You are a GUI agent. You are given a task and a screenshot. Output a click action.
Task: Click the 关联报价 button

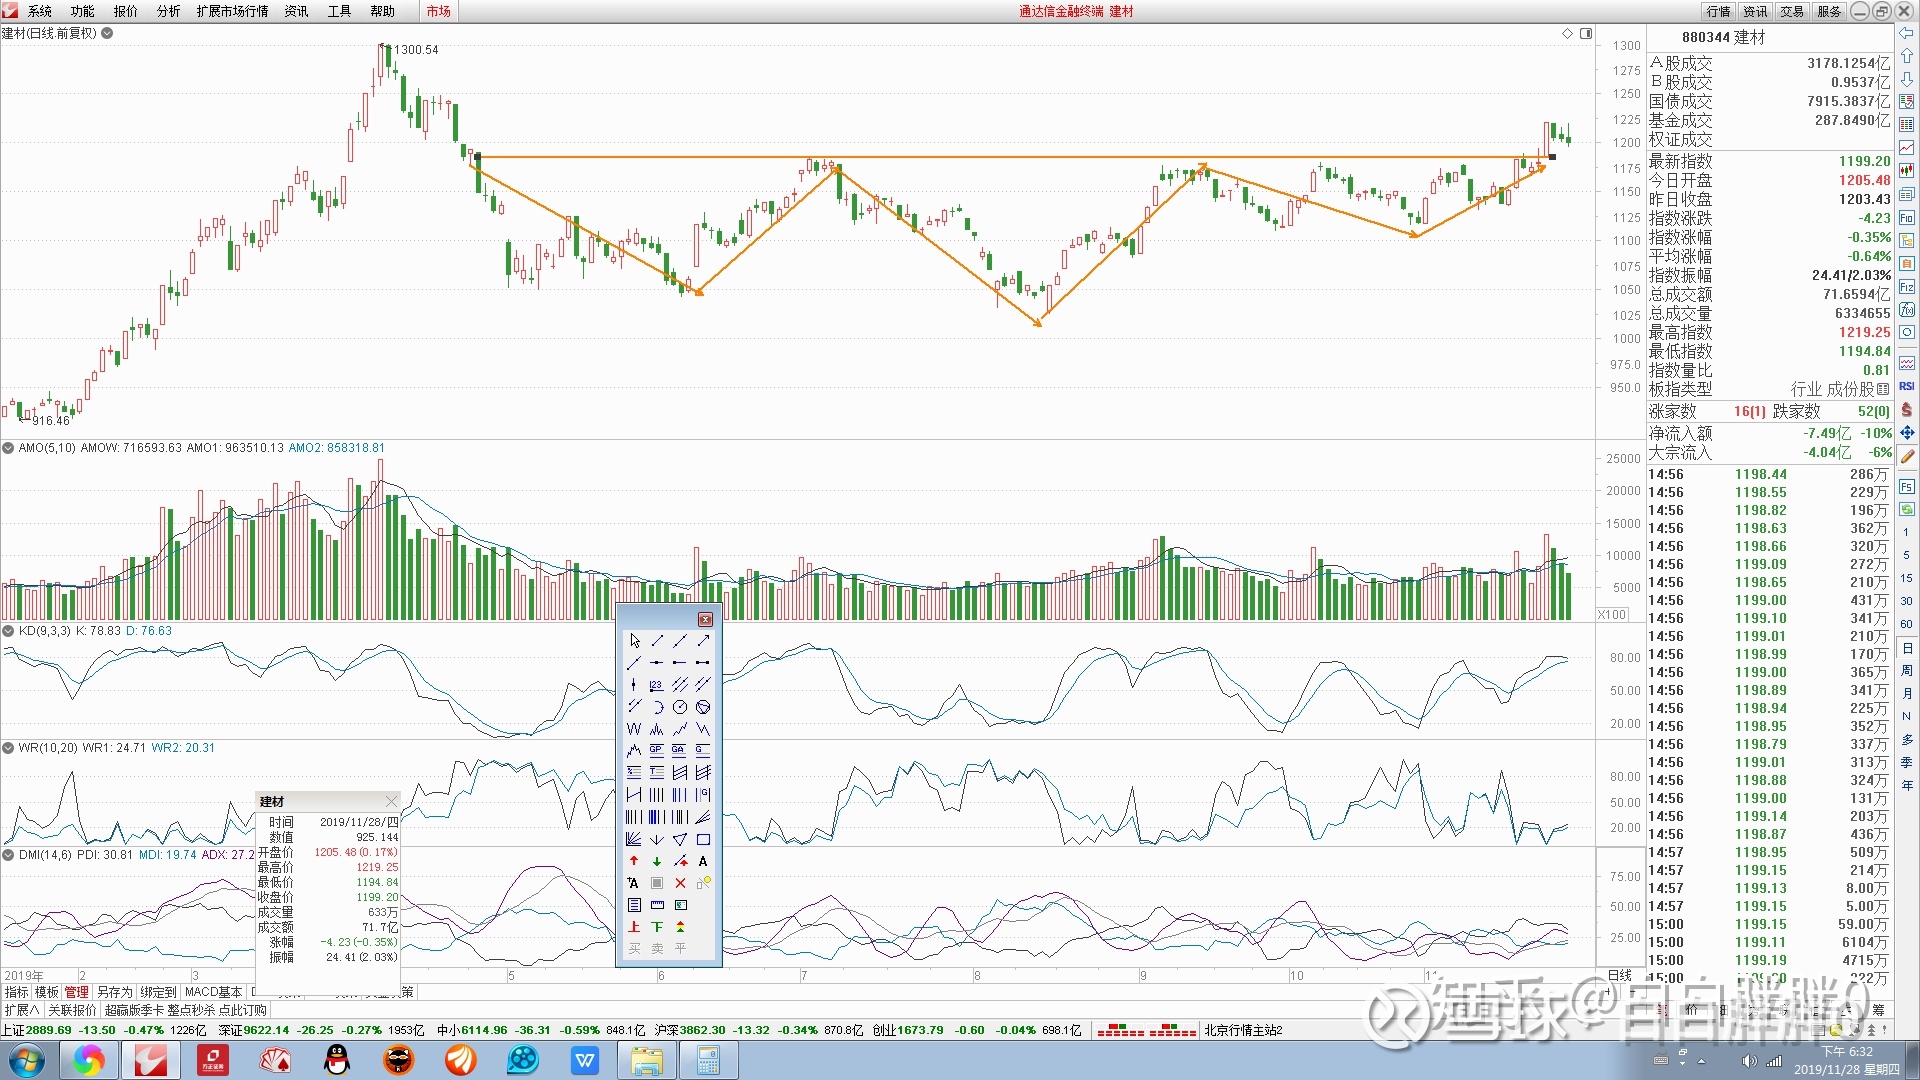[72, 1010]
